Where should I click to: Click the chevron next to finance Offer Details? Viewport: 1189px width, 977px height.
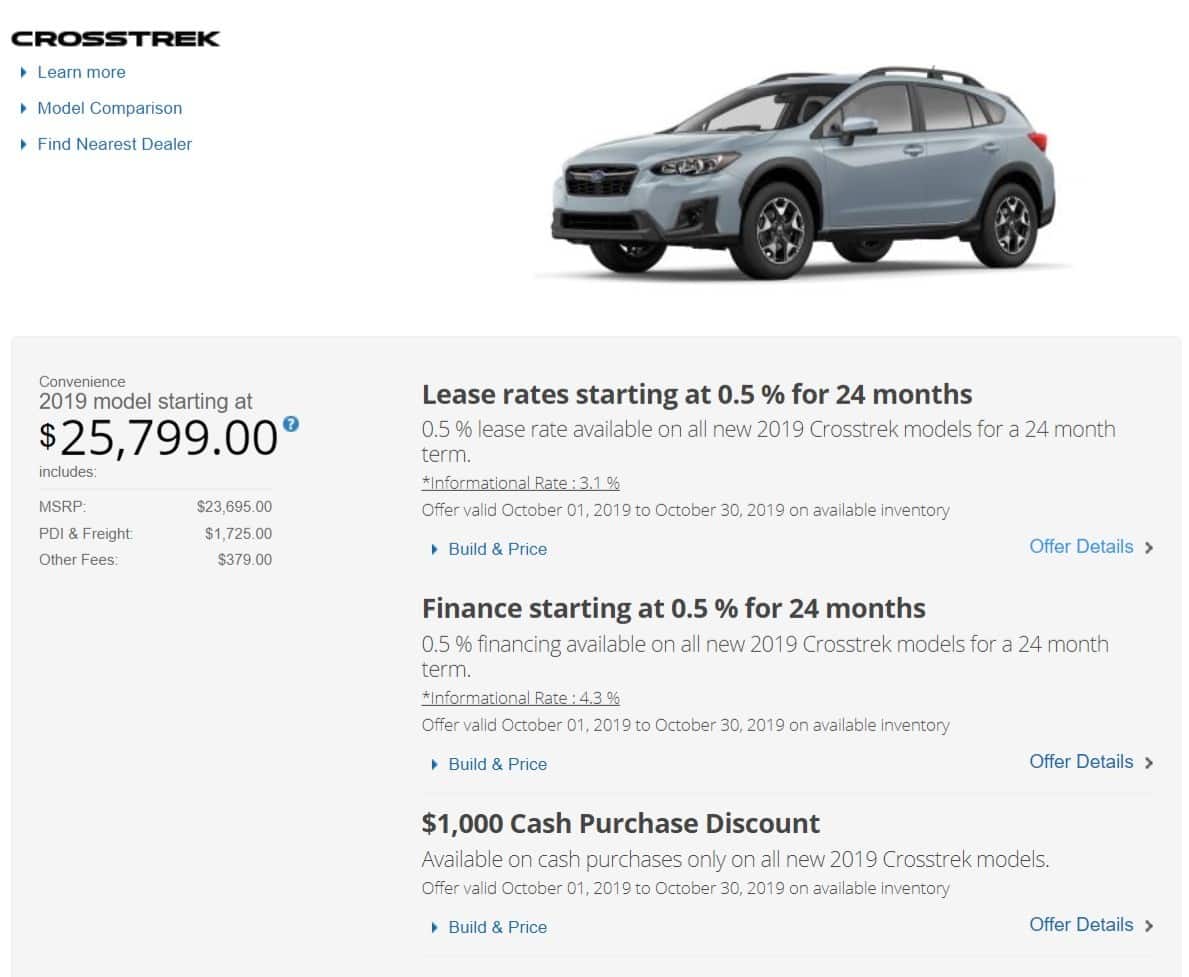(x=1149, y=763)
